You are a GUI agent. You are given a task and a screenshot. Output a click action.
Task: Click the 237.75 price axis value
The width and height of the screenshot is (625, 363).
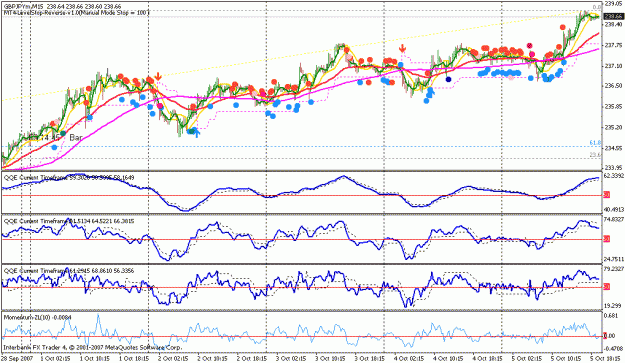point(614,45)
